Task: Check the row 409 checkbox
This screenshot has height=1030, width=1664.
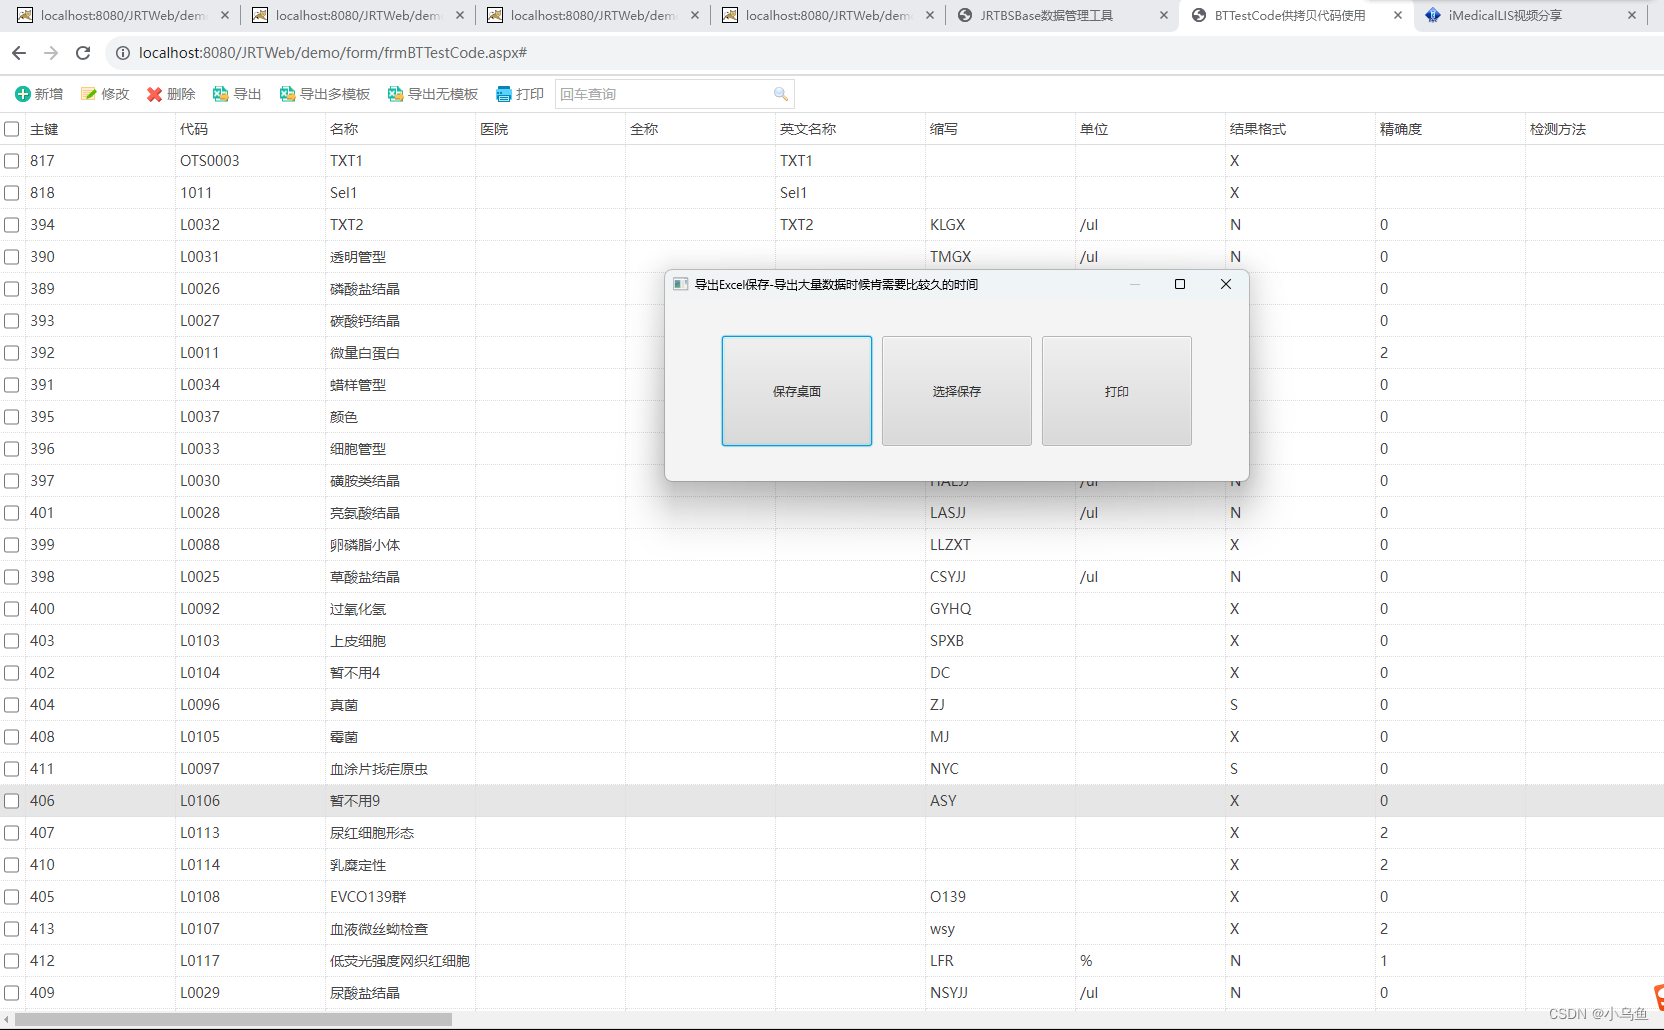Action: click(12, 993)
